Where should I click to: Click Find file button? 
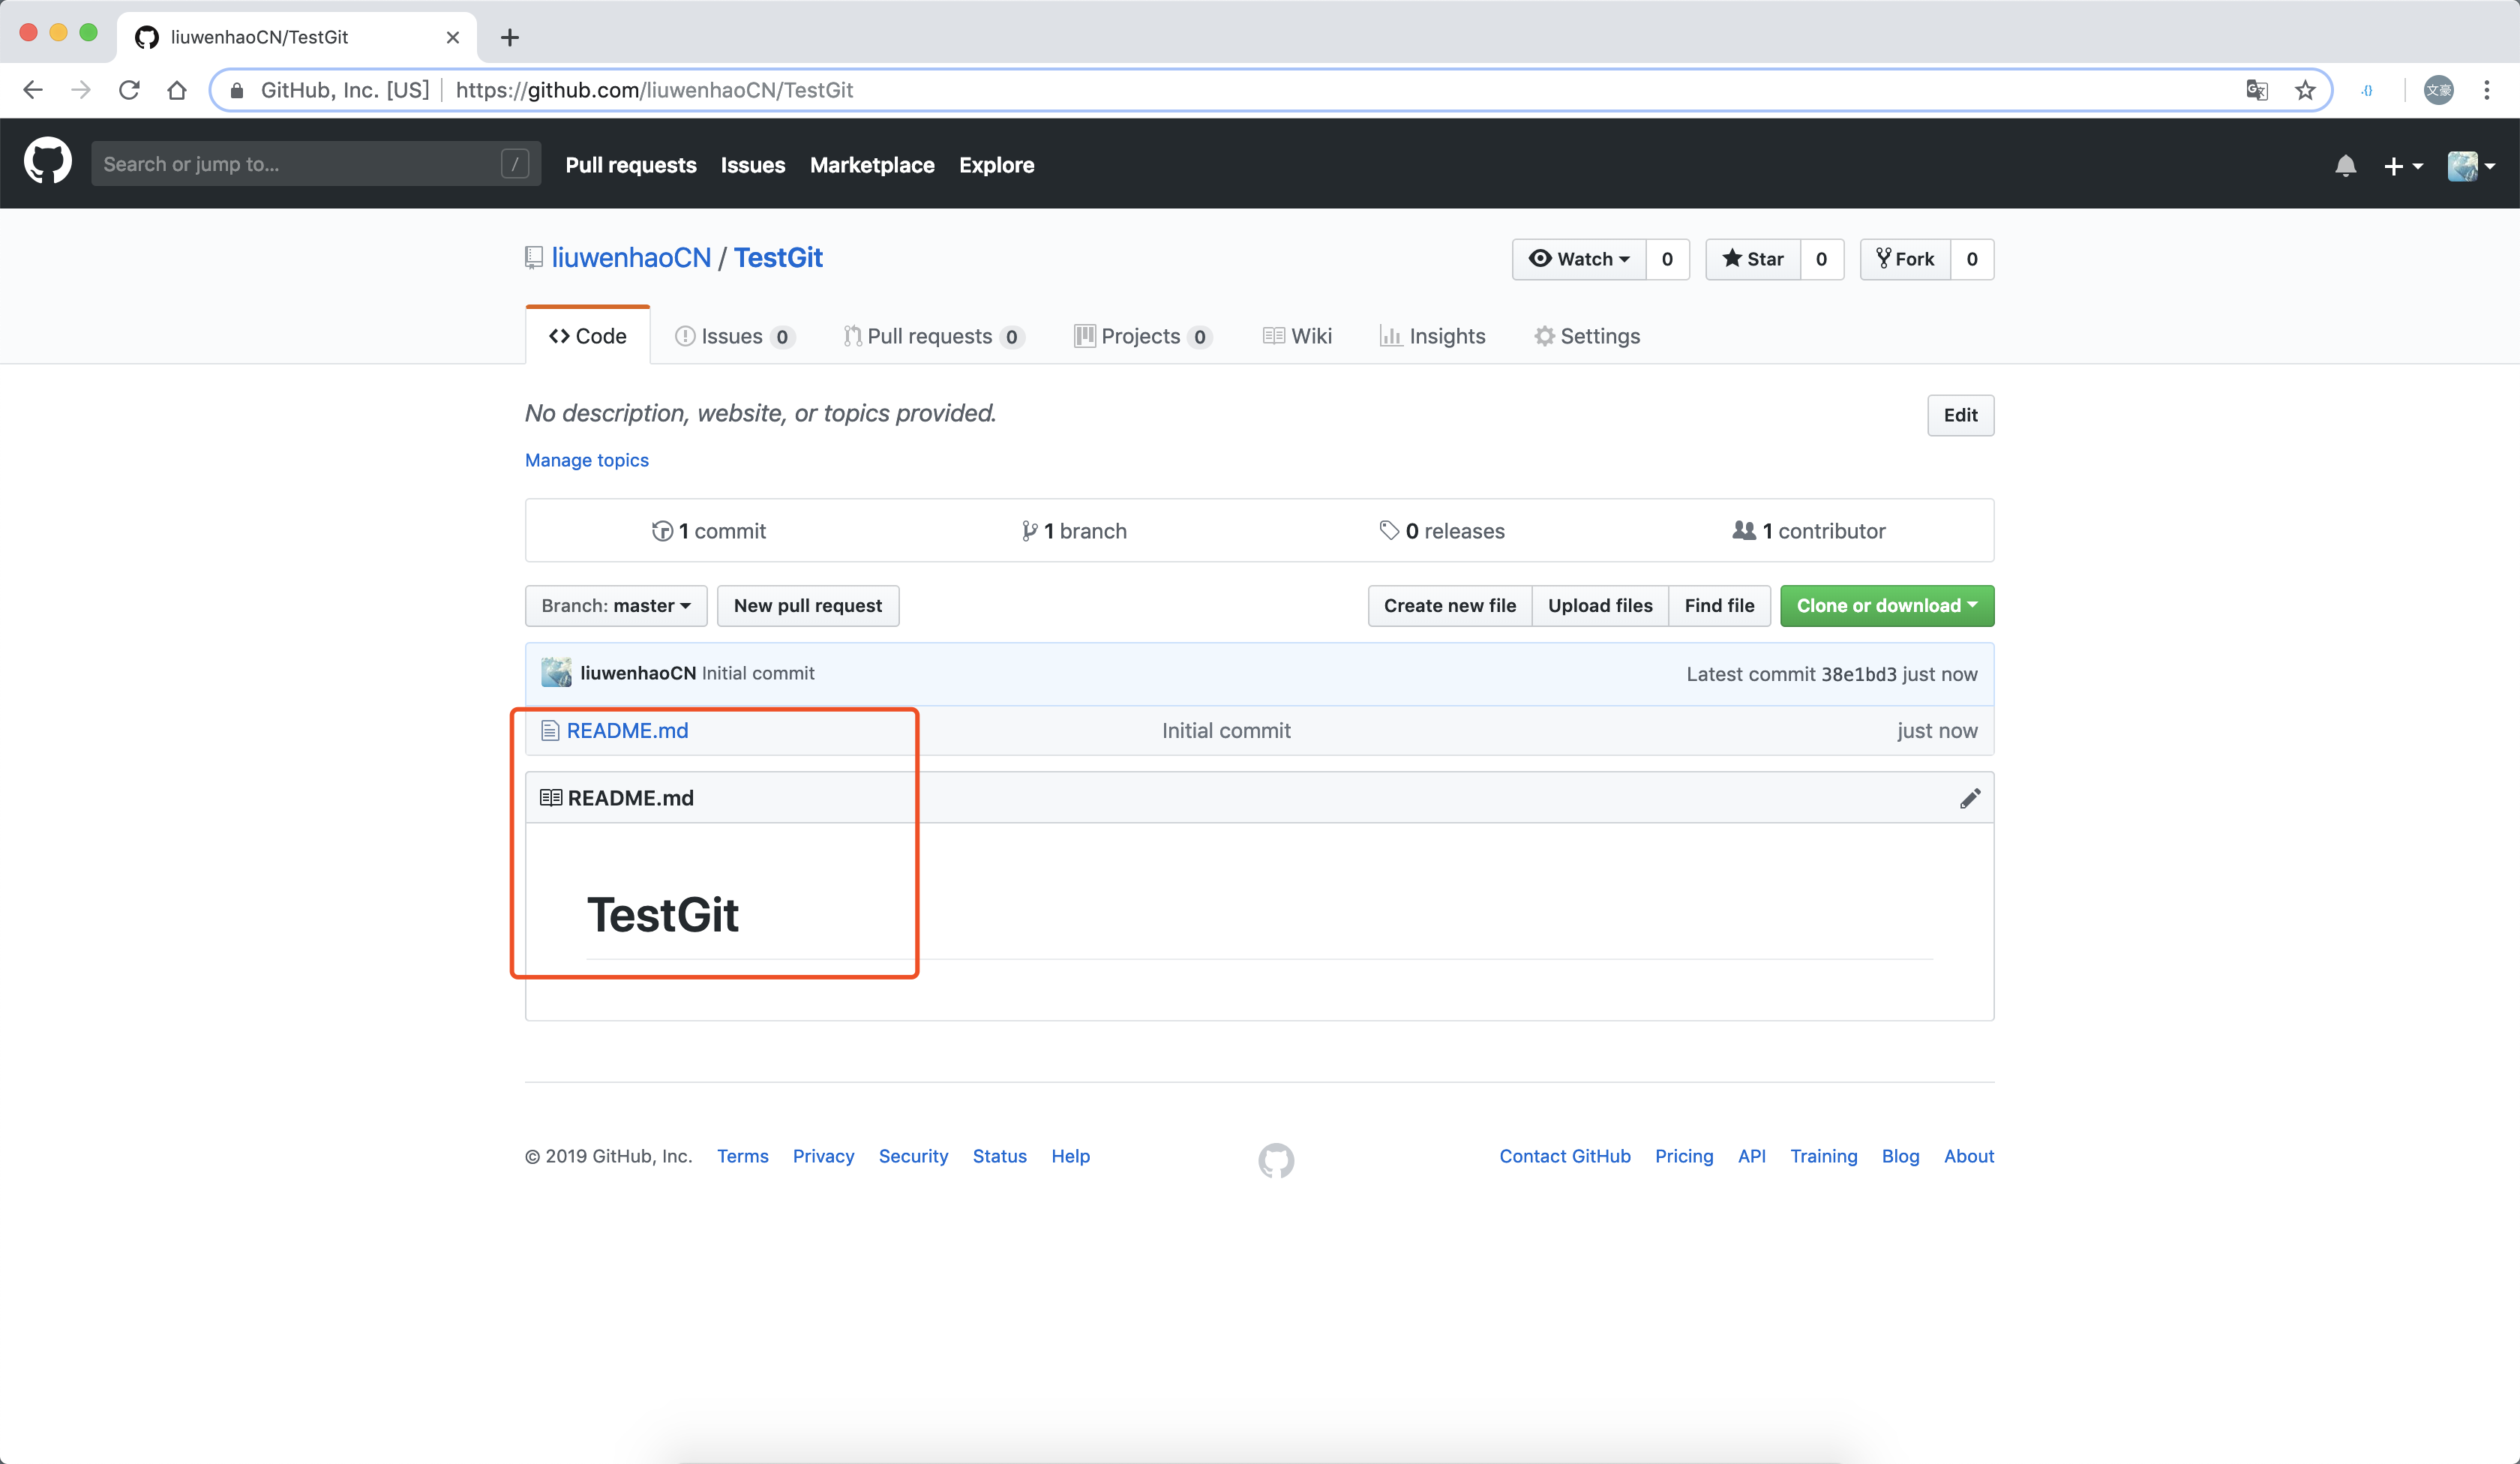coord(1719,606)
